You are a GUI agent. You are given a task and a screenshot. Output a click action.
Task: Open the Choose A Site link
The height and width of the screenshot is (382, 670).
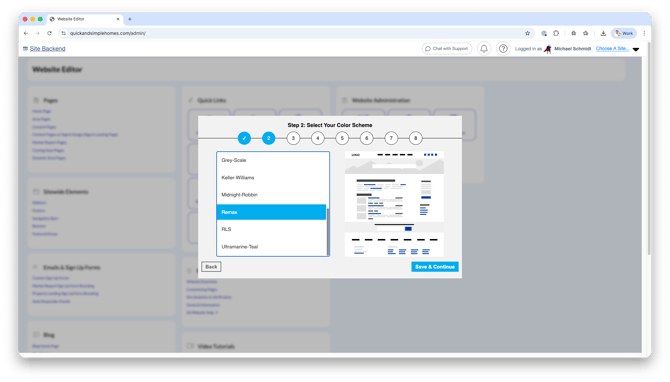[612, 49]
